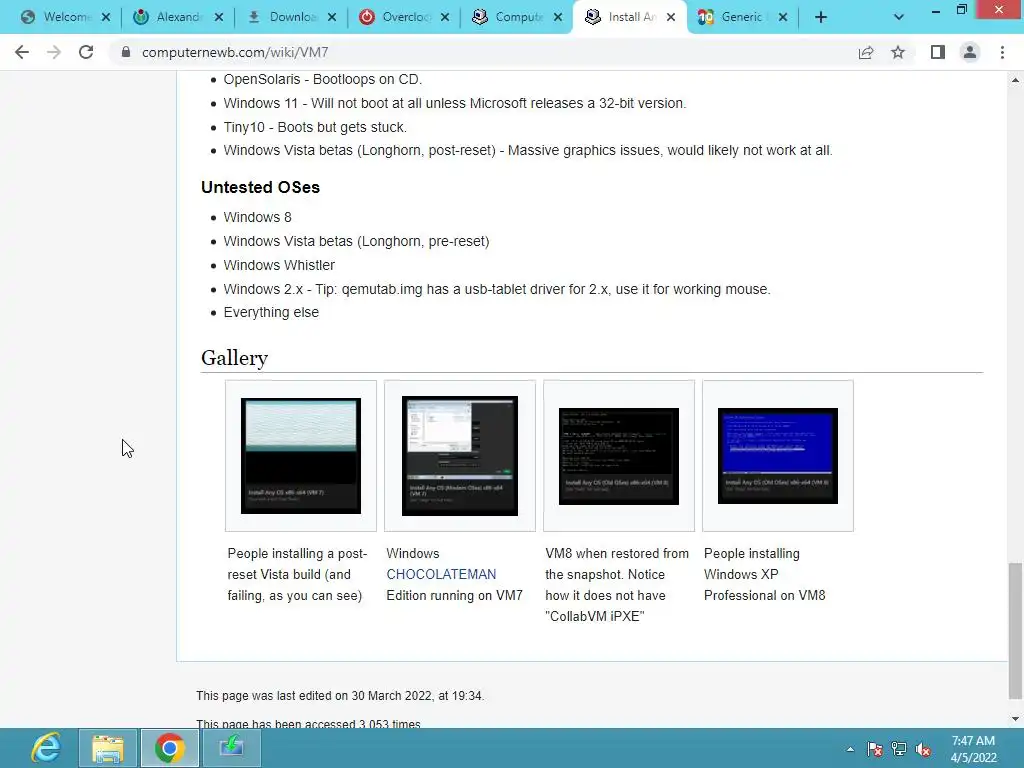The width and height of the screenshot is (1024, 768).
Task: Open a new browser tab
Action: (821, 18)
